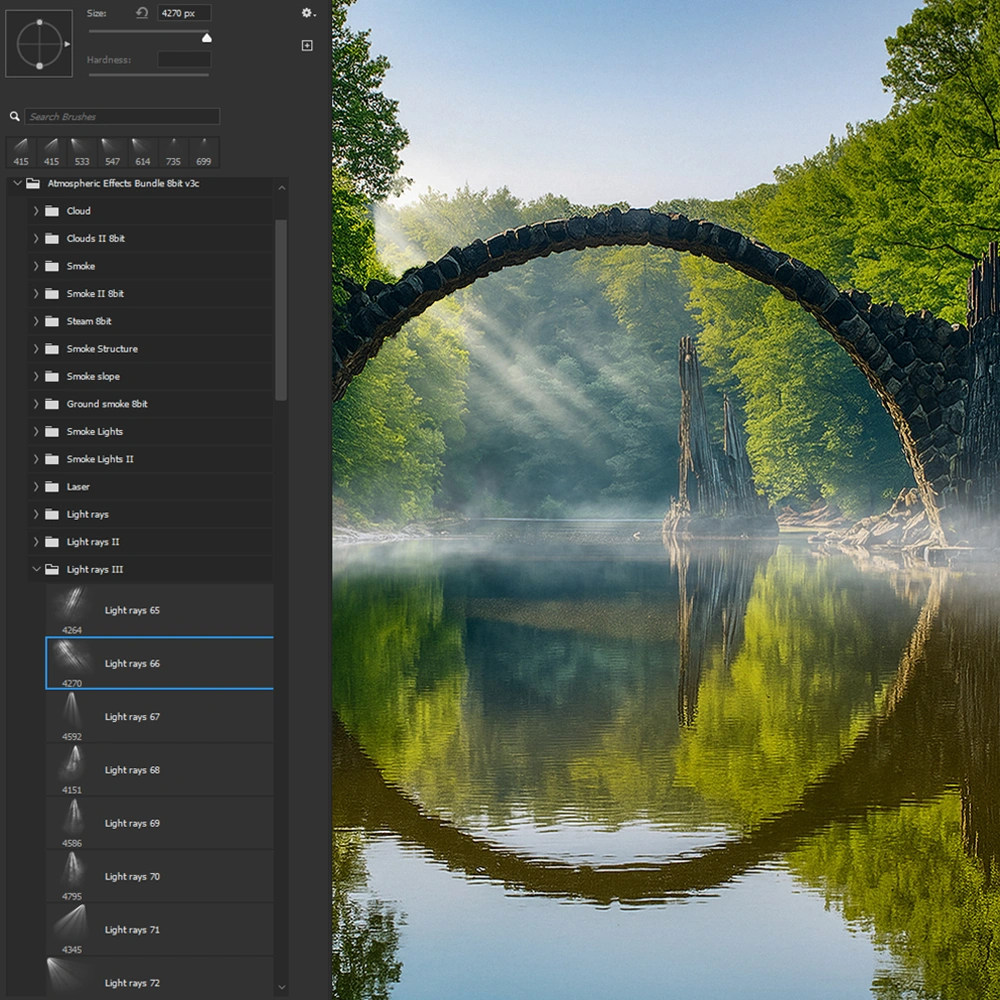Select the Ground smoke 8bit folder
The image size is (1000, 1000).
(x=107, y=404)
